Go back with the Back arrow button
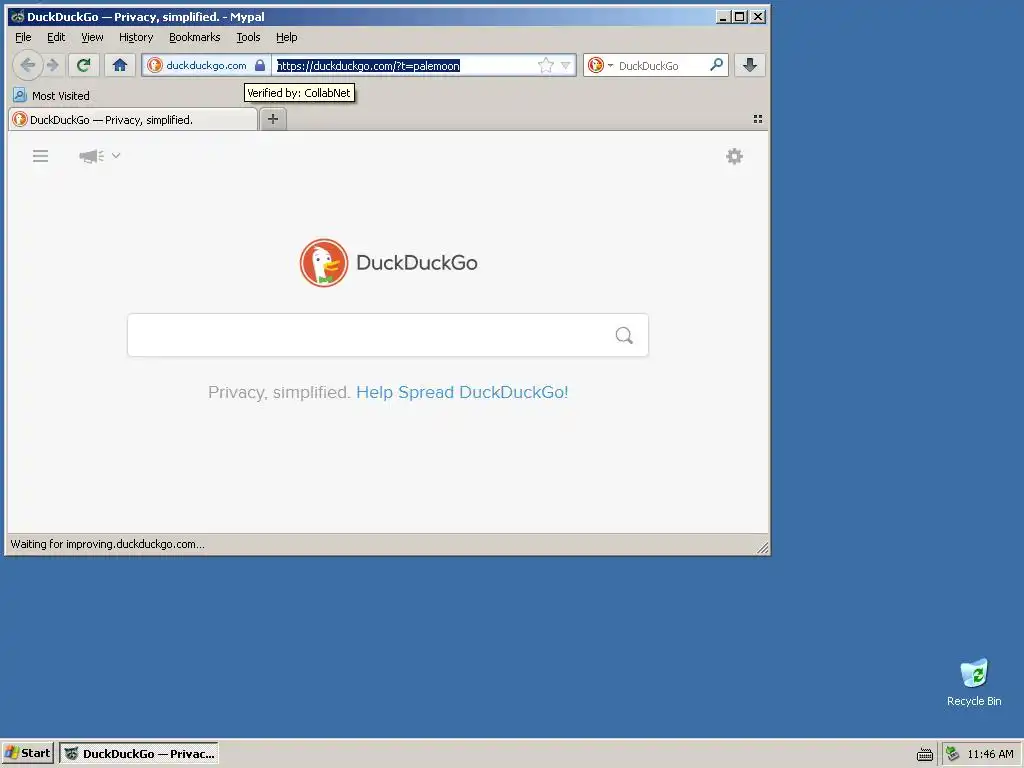This screenshot has width=1024, height=768. click(27, 65)
